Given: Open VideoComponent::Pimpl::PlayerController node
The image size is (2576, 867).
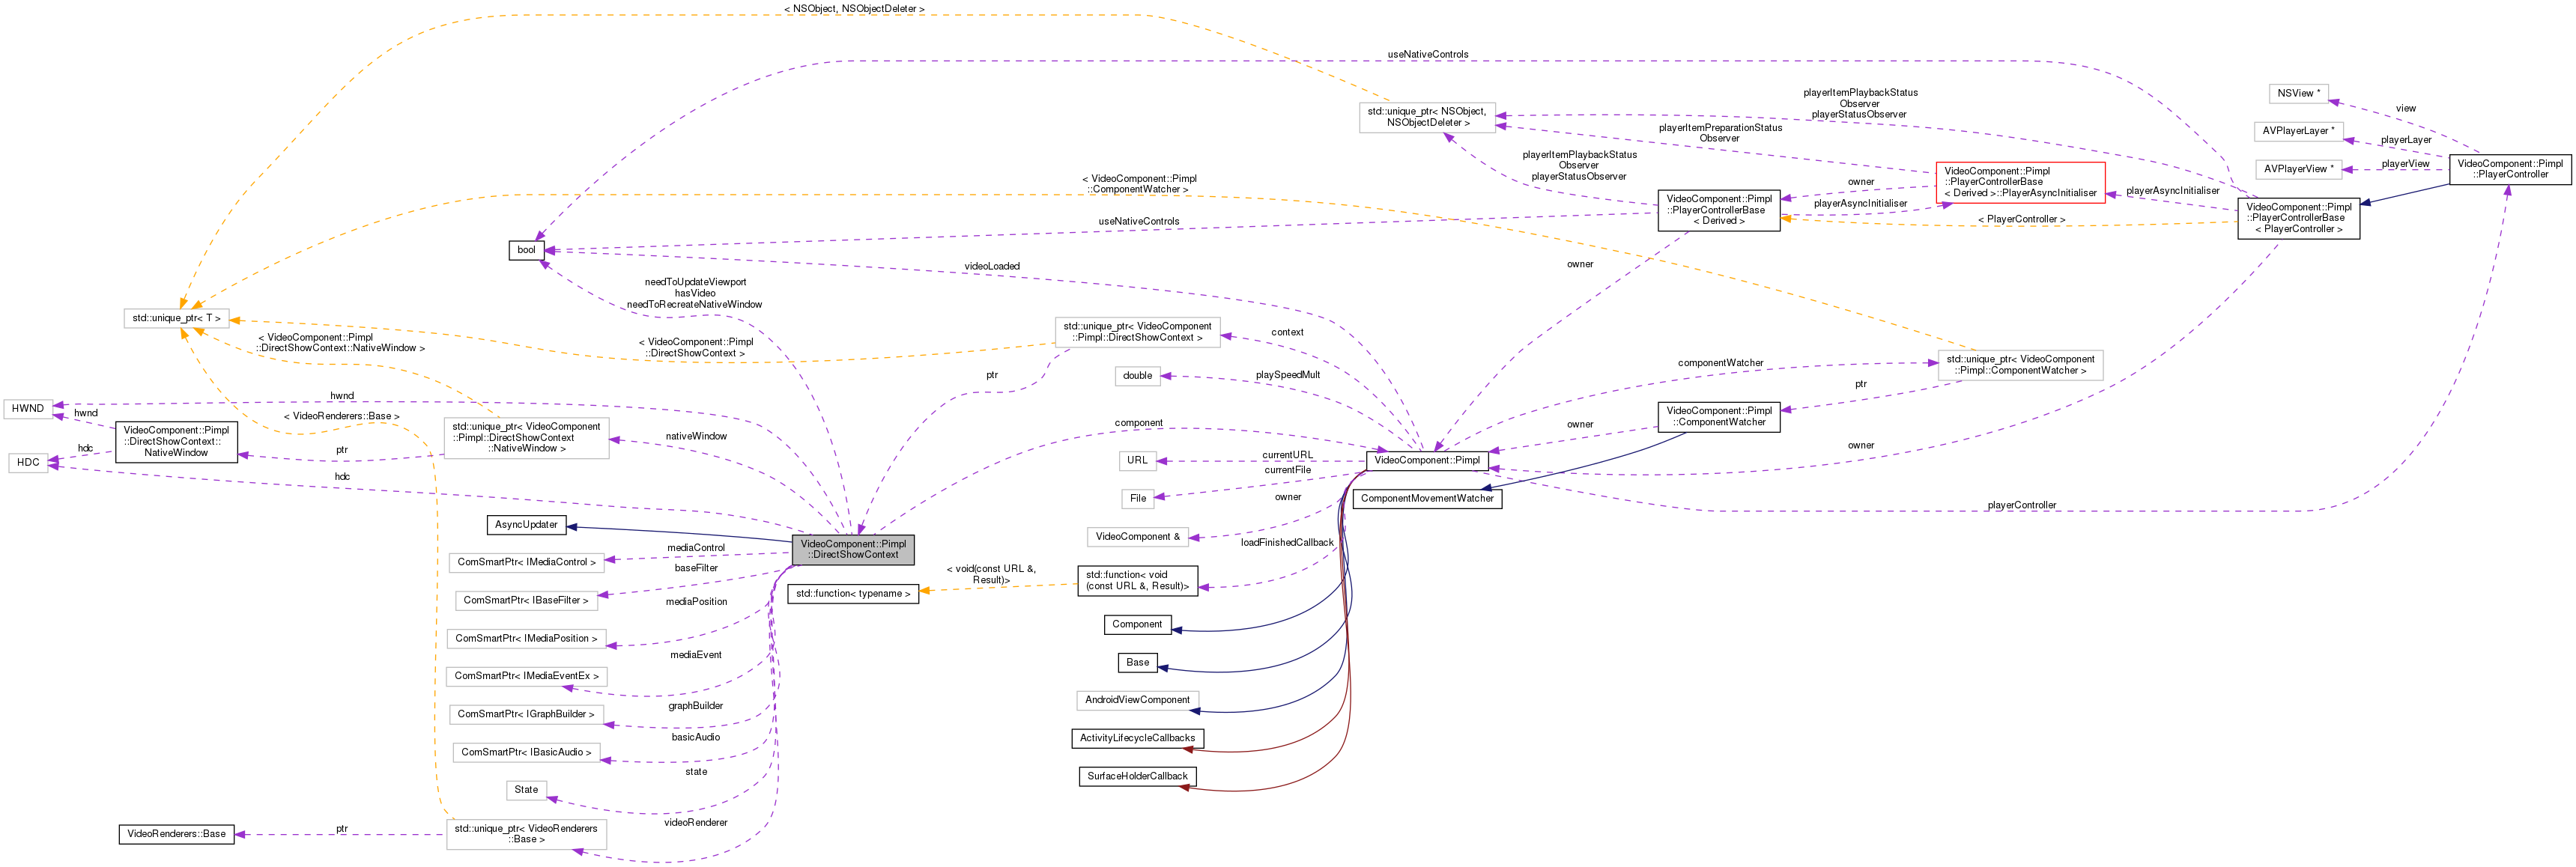Looking at the screenshot, I should click(x=2510, y=169).
